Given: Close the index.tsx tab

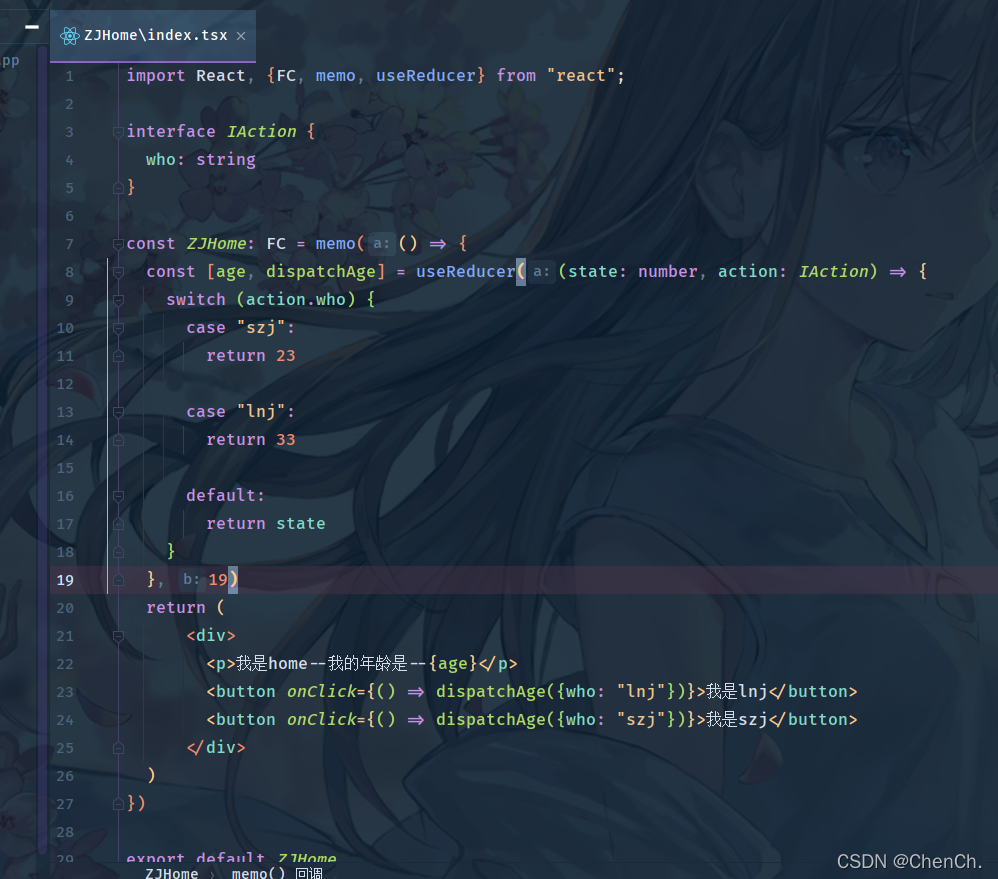Looking at the screenshot, I should click(240, 35).
